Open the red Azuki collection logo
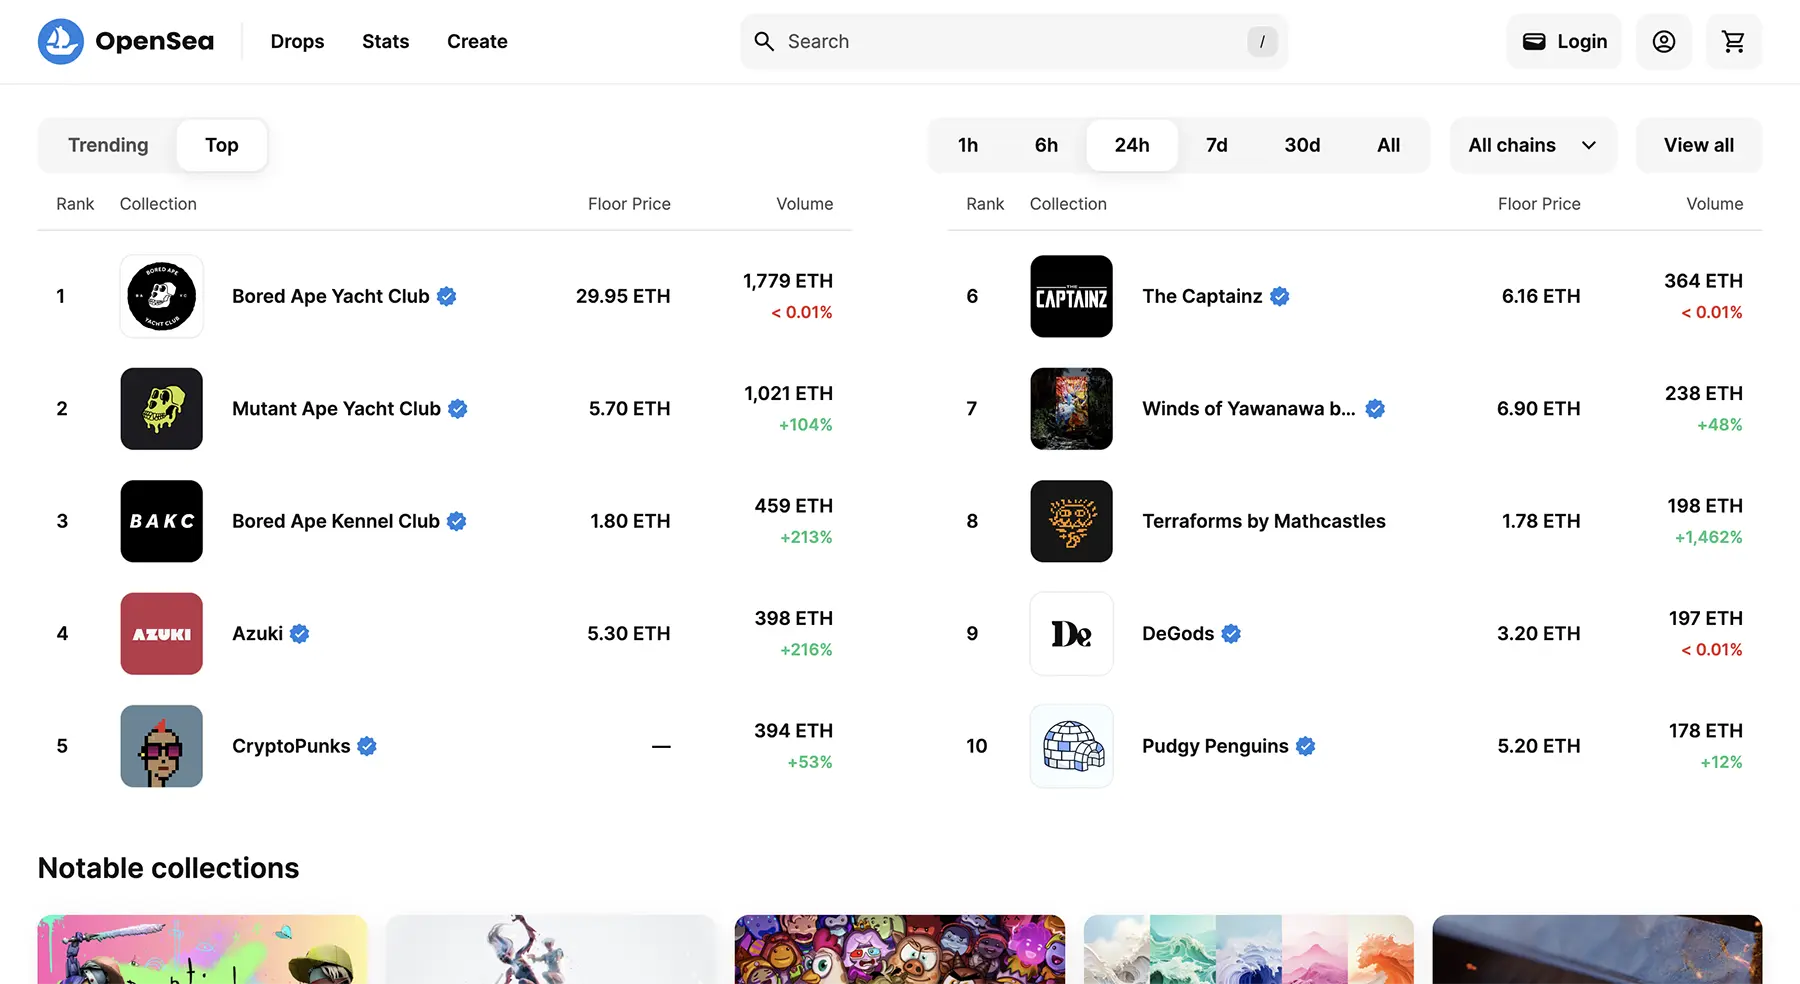The height and width of the screenshot is (984, 1800). pos(162,634)
